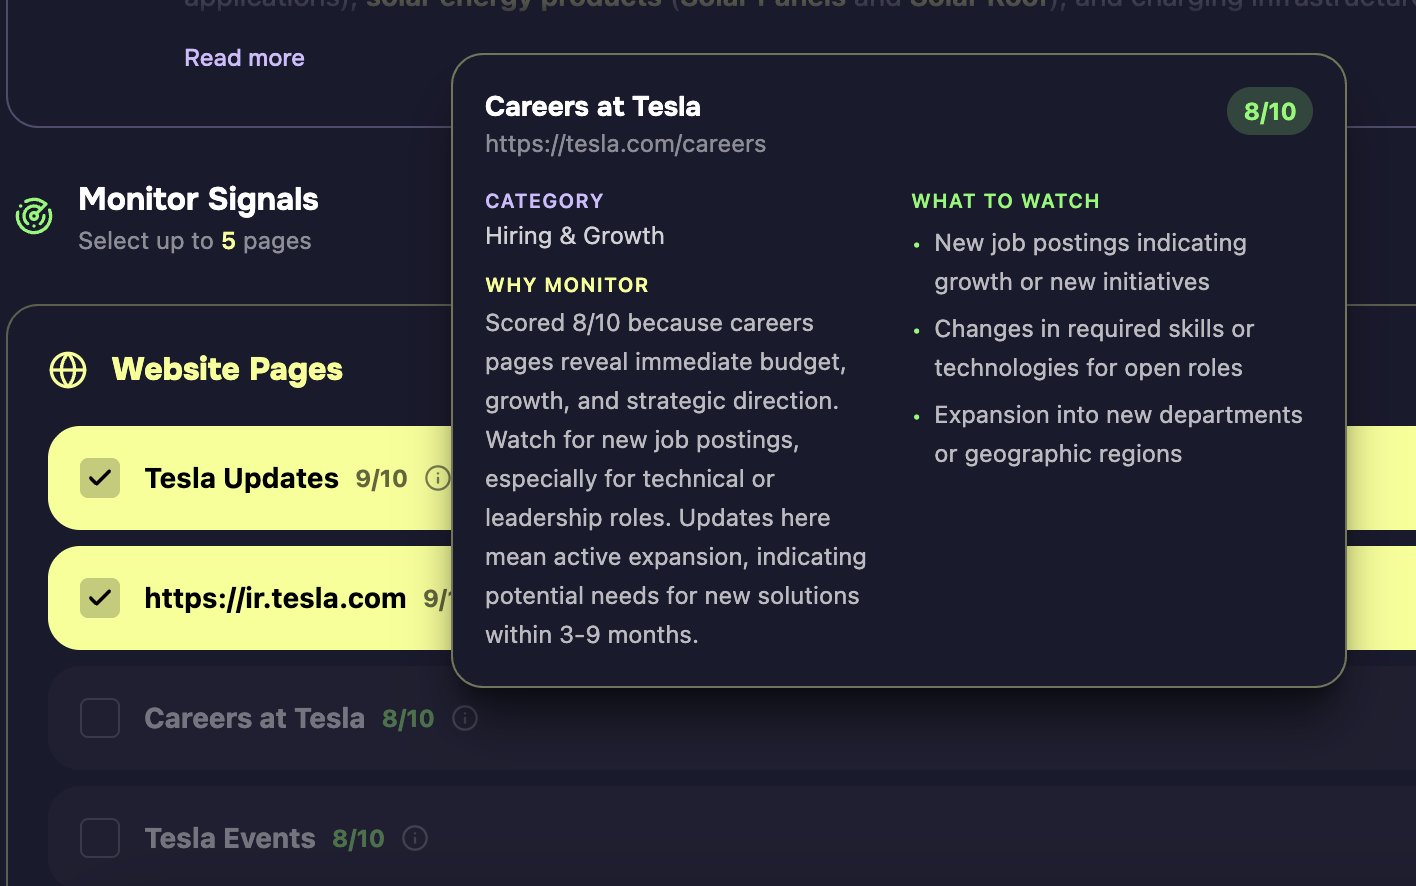Uncheck the Tesla Updates checkbox
The width and height of the screenshot is (1416, 886).
coord(100,478)
